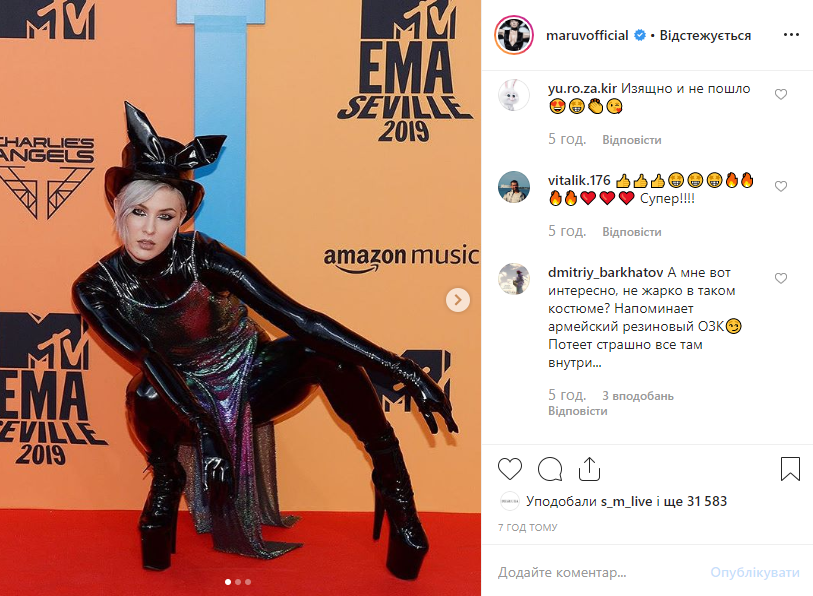The image size is (813, 596).
Task: Open the s_m_live liker profile link
Action: point(626,501)
